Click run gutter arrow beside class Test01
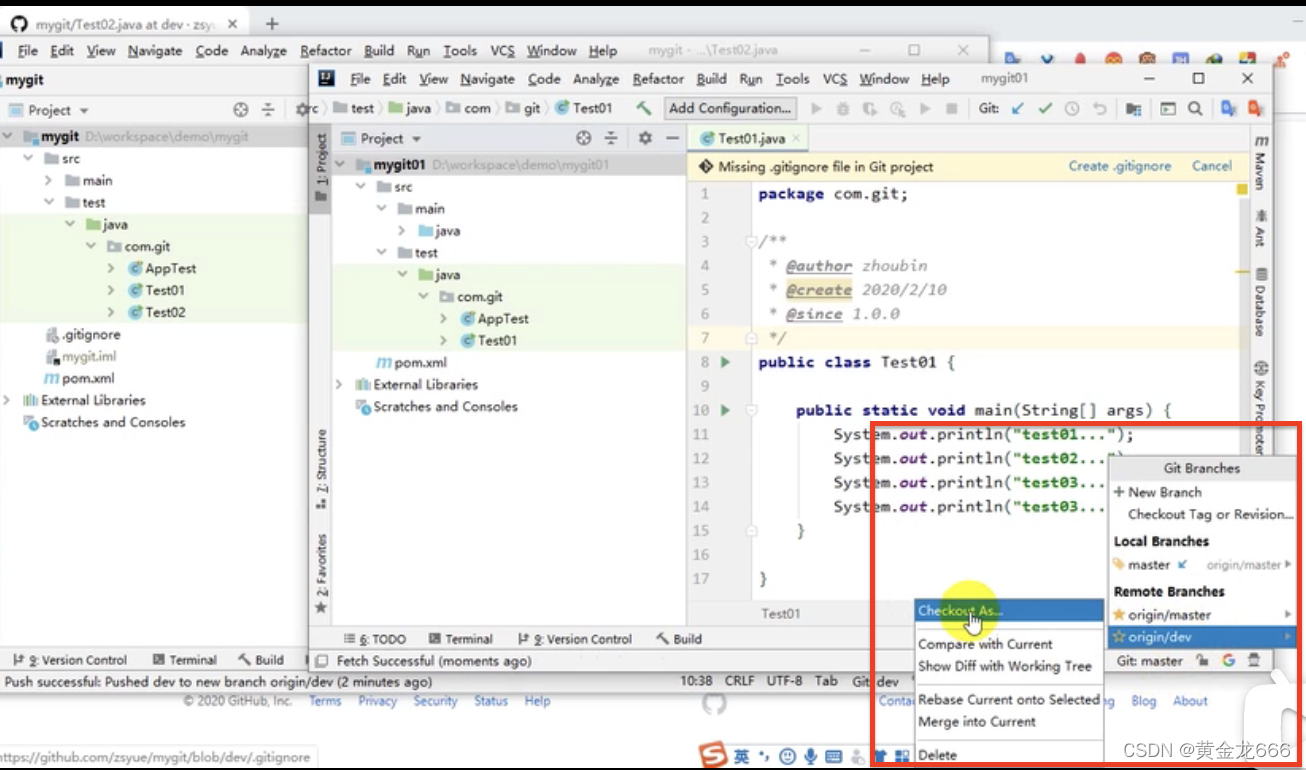The height and width of the screenshot is (770, 1306). (726, 362)
